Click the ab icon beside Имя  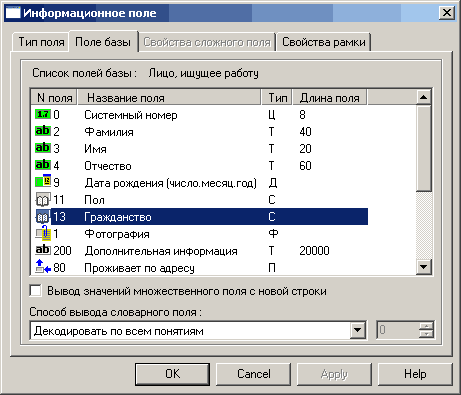coord(43,148)
